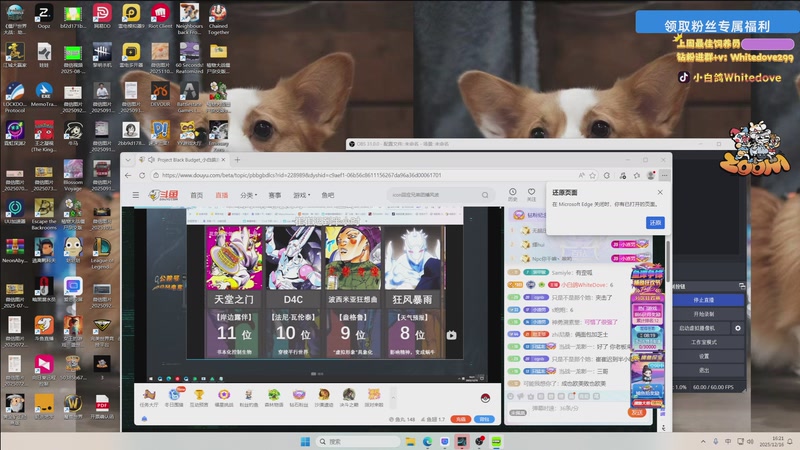The height and width of the screenshot is (450, 800).
Task: Click 还原 button in restore pages popup
Action: 655,222
